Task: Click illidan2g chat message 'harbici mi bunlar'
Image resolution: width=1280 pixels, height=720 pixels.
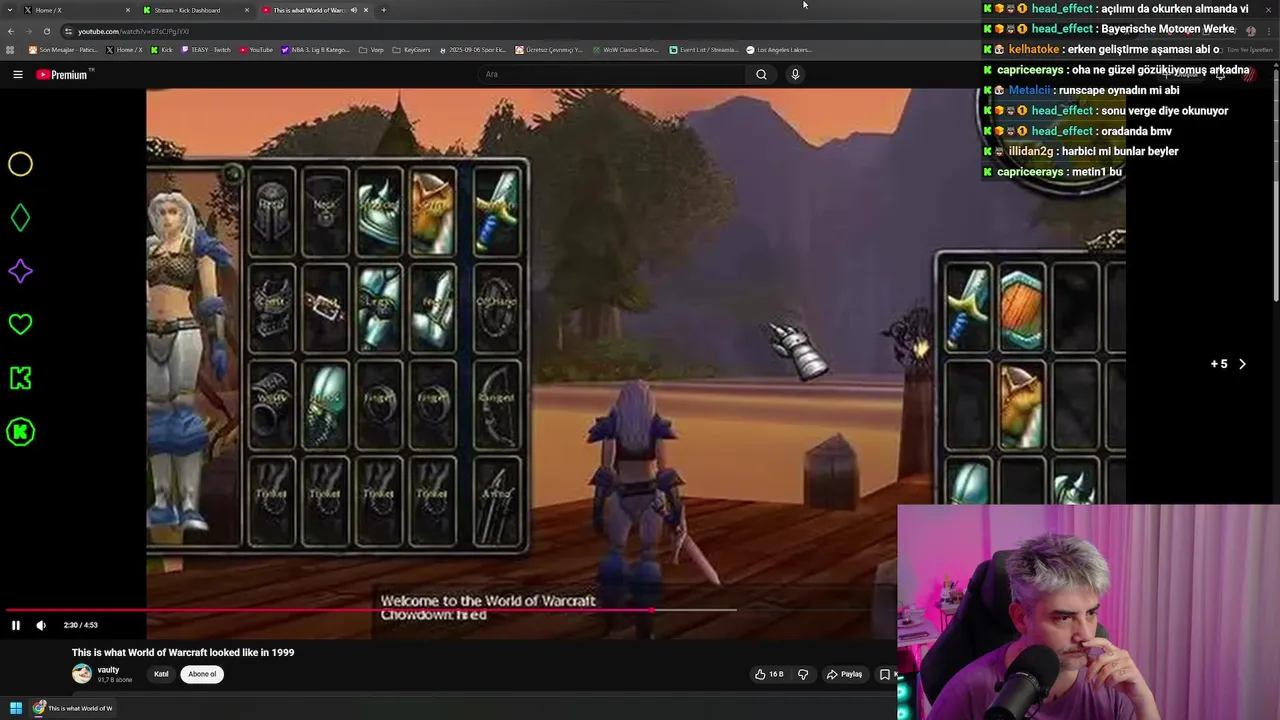Action: click(x=1081, y=151)
